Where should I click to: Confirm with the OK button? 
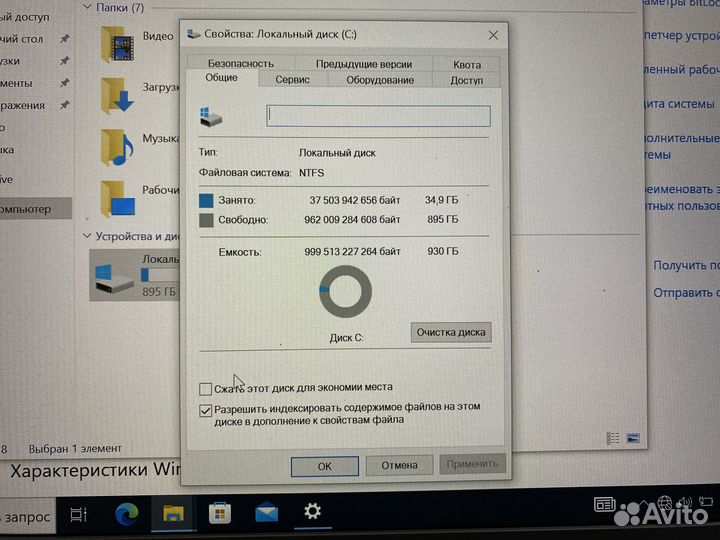tap(325, 466)
